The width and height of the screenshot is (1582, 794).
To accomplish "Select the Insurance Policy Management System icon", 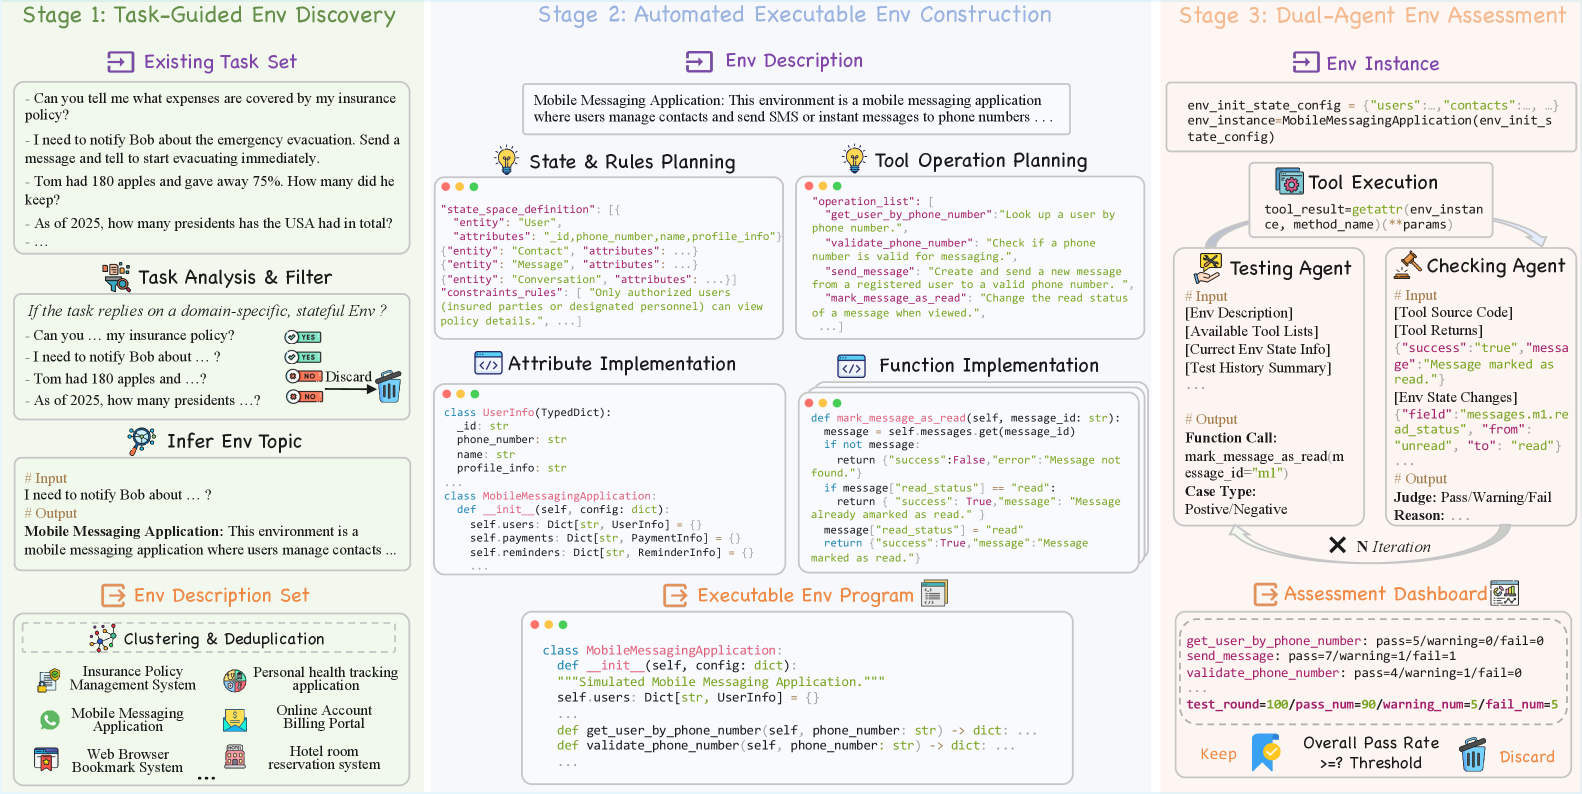I will [x=47, y=681].
